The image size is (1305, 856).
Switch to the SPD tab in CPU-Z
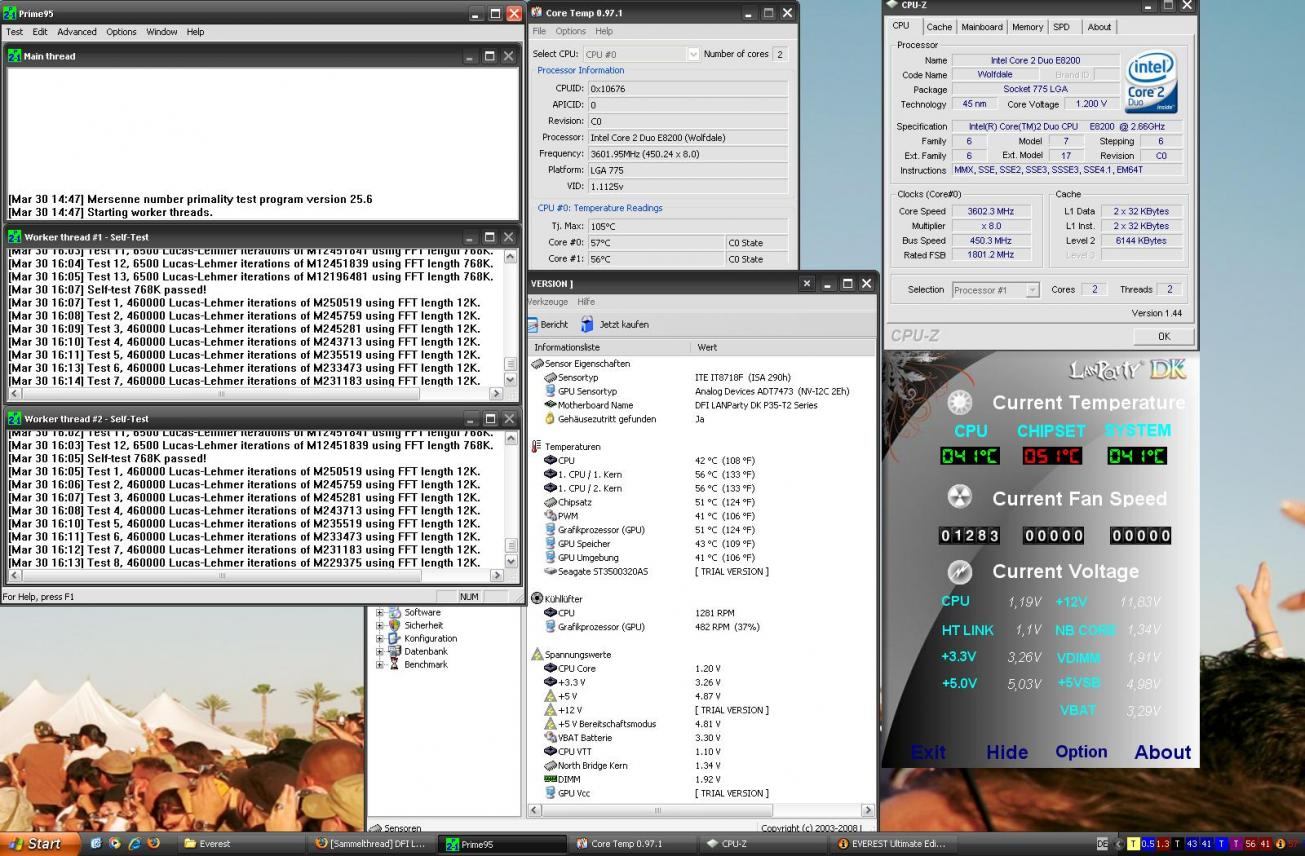coord(1062,27)
